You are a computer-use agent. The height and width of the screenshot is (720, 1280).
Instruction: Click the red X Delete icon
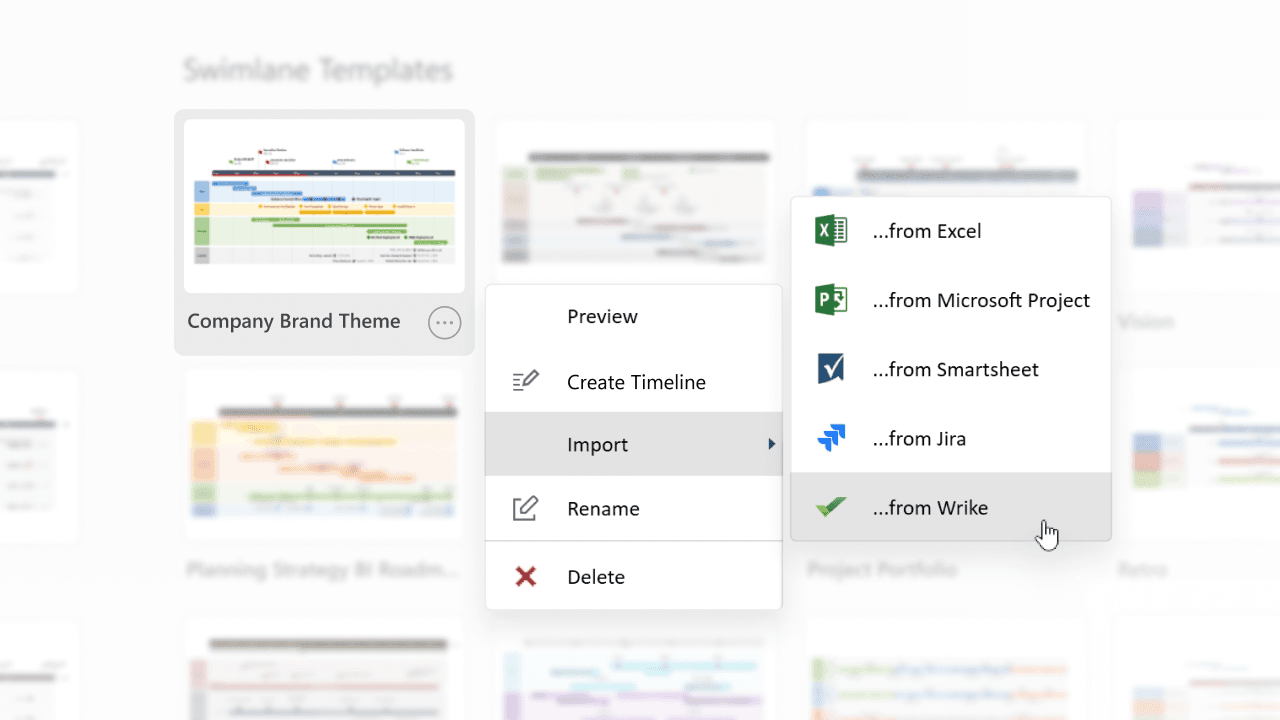525,577
